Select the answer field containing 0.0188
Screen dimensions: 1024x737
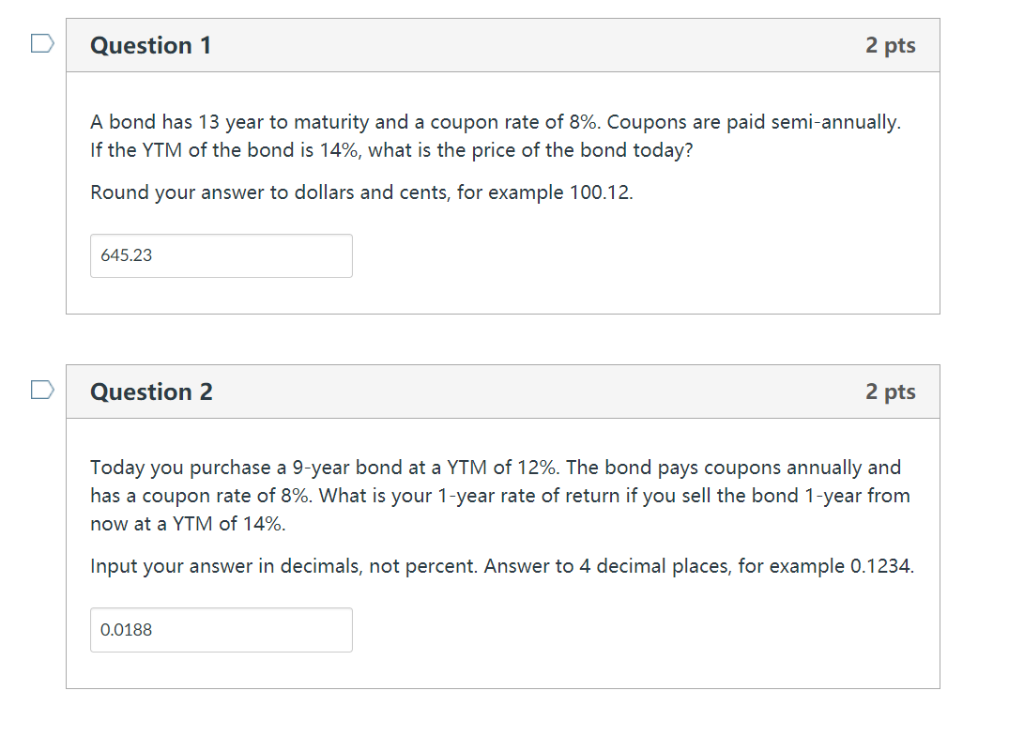[x=221, y=630]
